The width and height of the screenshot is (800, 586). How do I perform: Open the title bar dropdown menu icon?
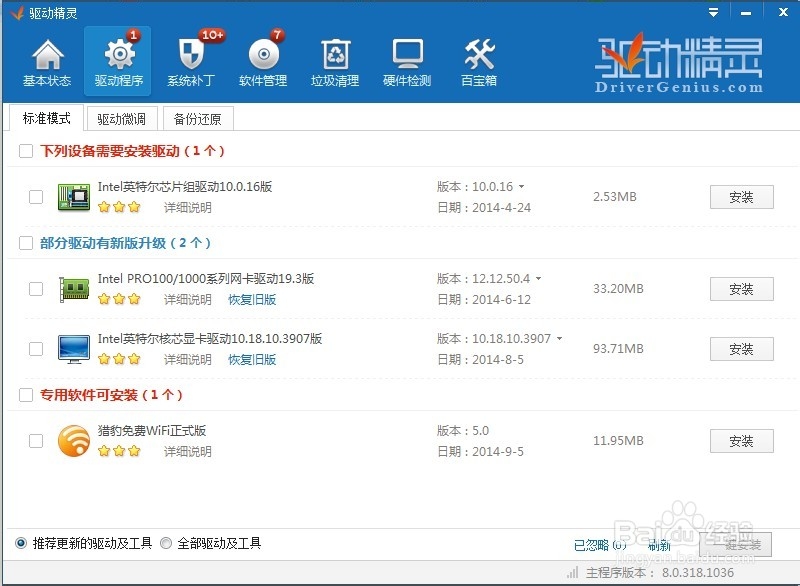point(714,12)
